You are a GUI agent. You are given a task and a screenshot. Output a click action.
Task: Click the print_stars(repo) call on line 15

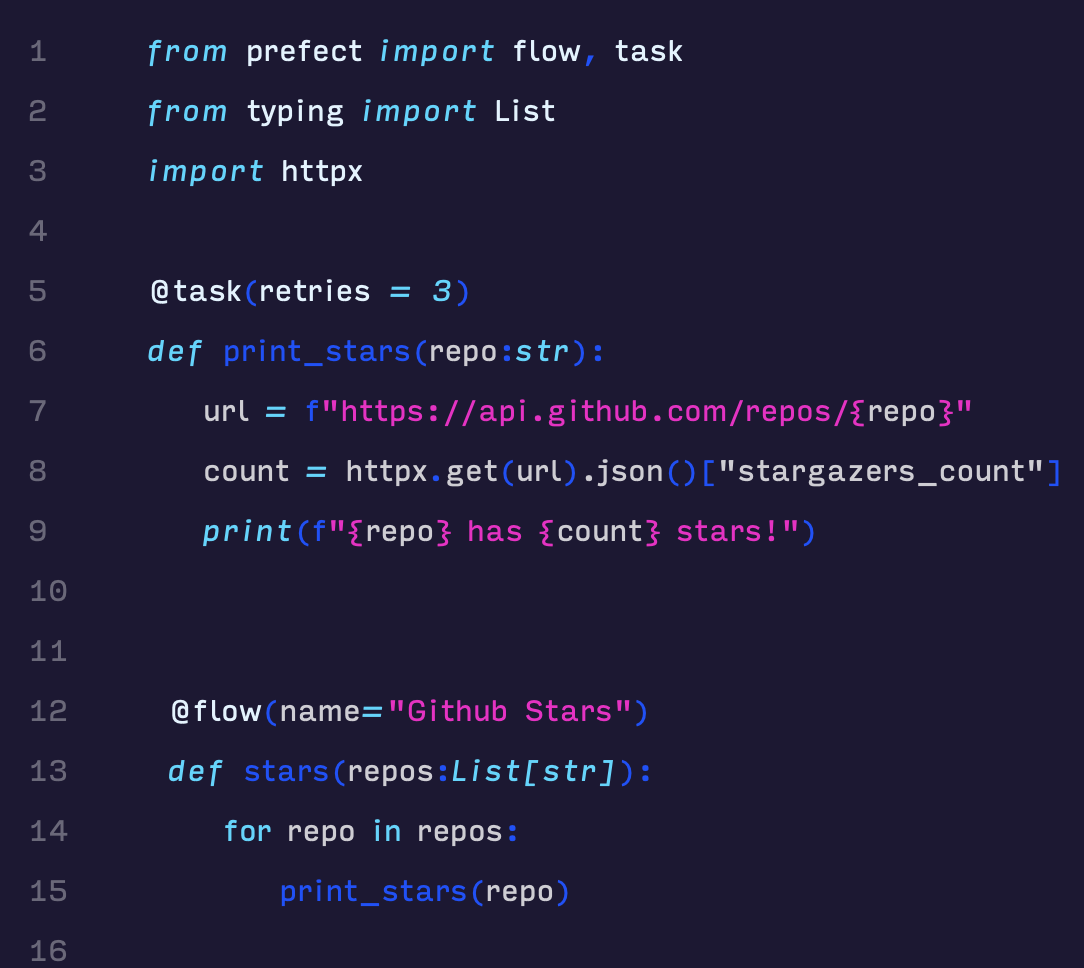tap(424, 892)
